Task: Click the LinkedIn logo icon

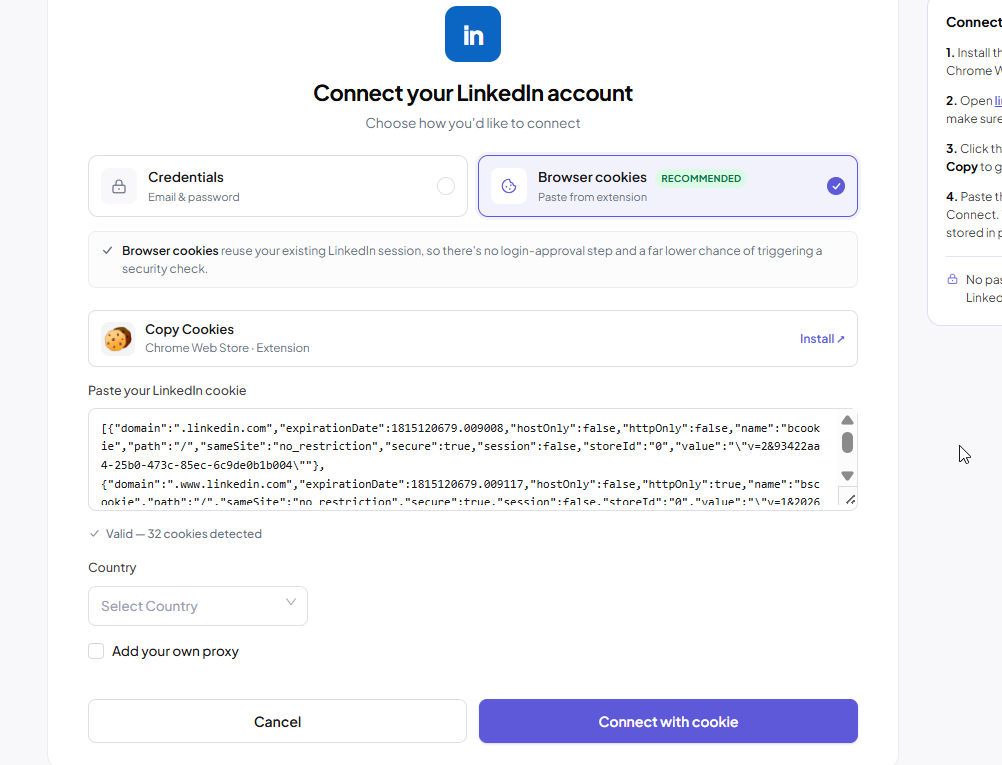Action: 473,34
